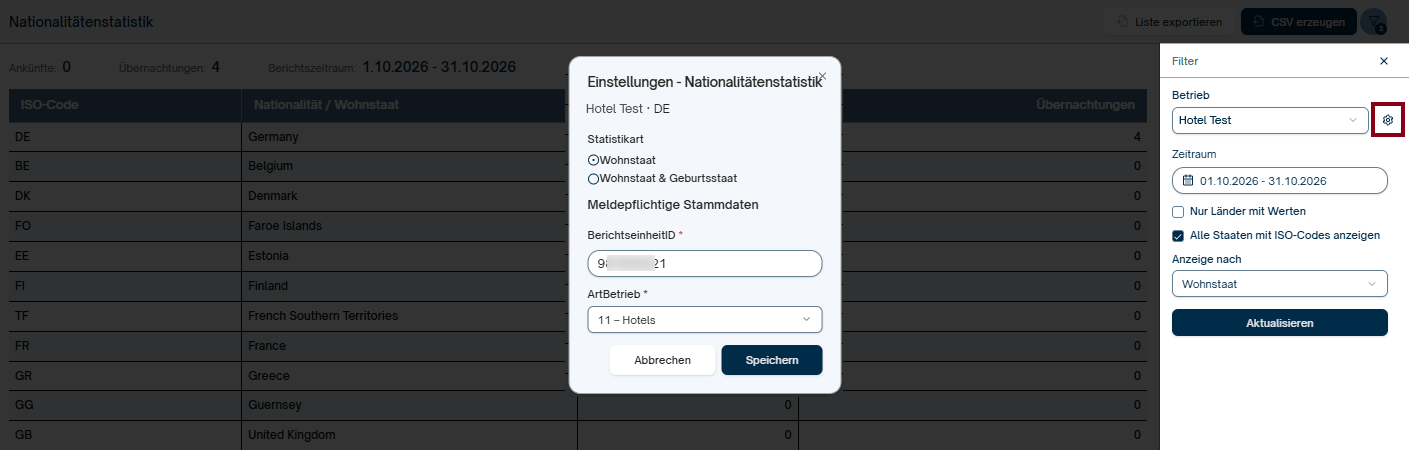Click ISO code GB cell
1409x450 pixels.
pos(125,436)
